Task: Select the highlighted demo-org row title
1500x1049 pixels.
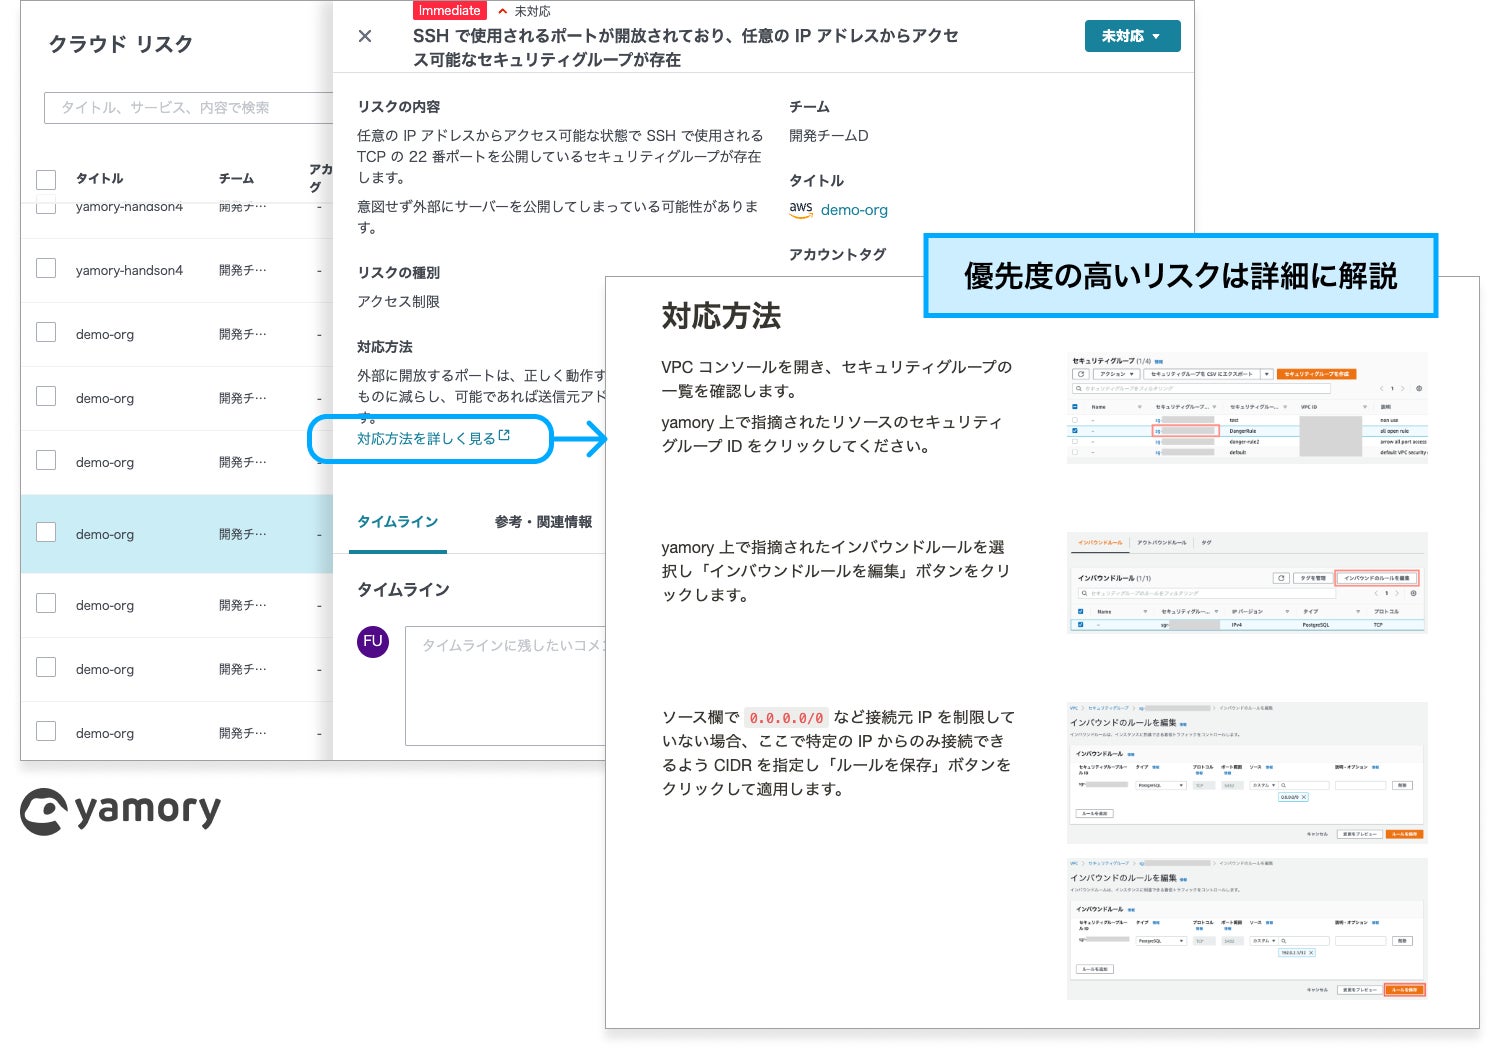Action: coord(105,534)
